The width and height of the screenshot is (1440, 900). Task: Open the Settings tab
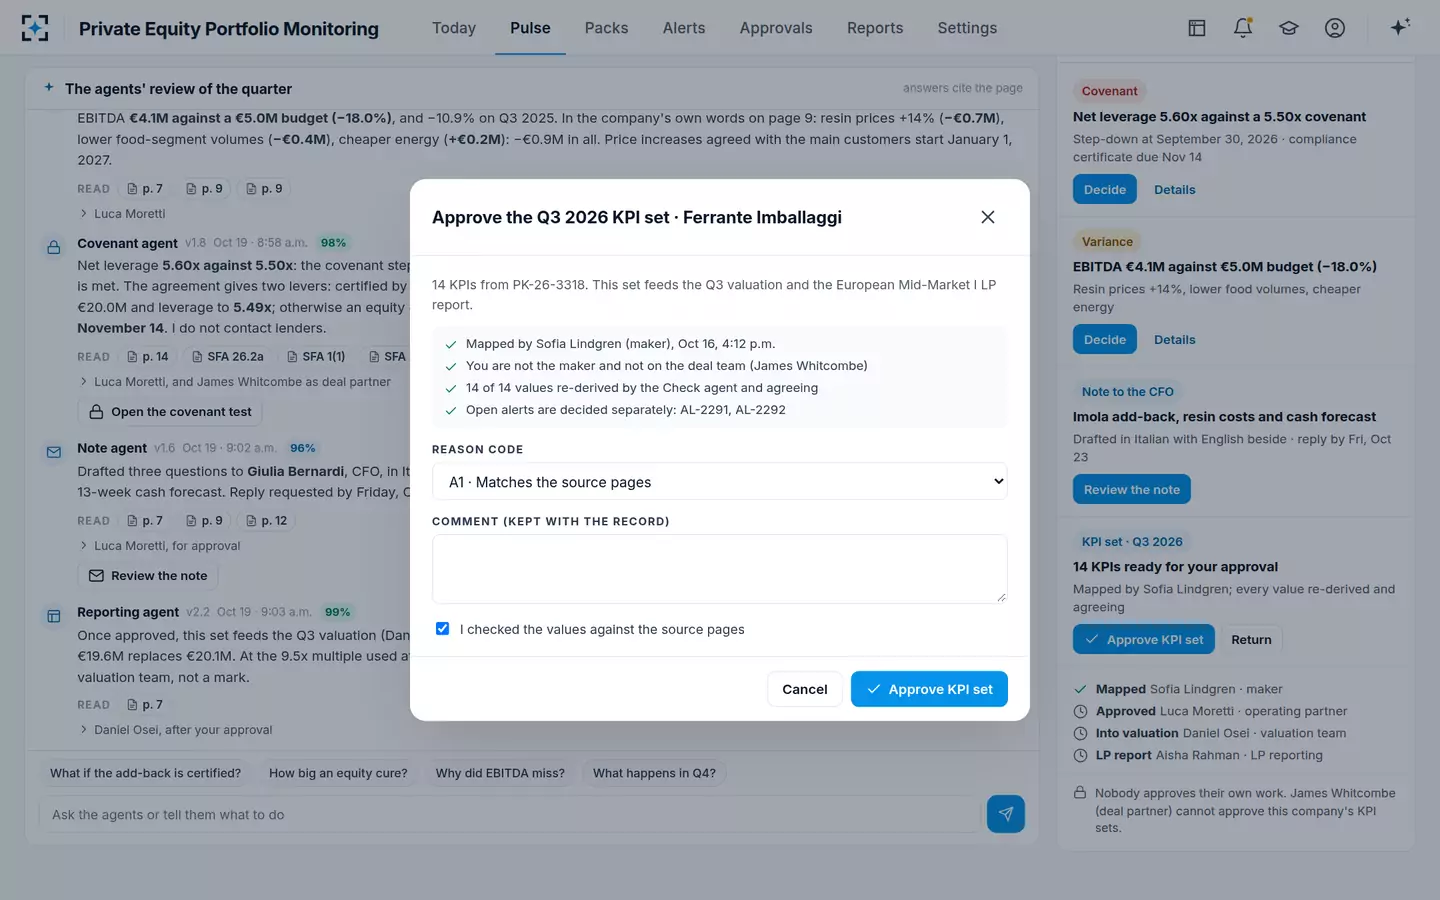tap(967, 28)
